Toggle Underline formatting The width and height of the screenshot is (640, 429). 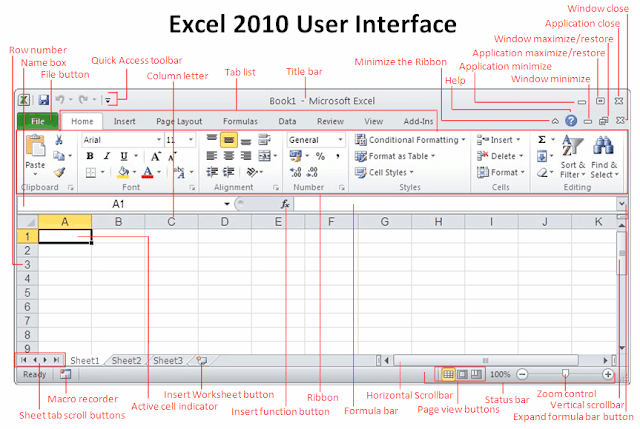[124, 156]
